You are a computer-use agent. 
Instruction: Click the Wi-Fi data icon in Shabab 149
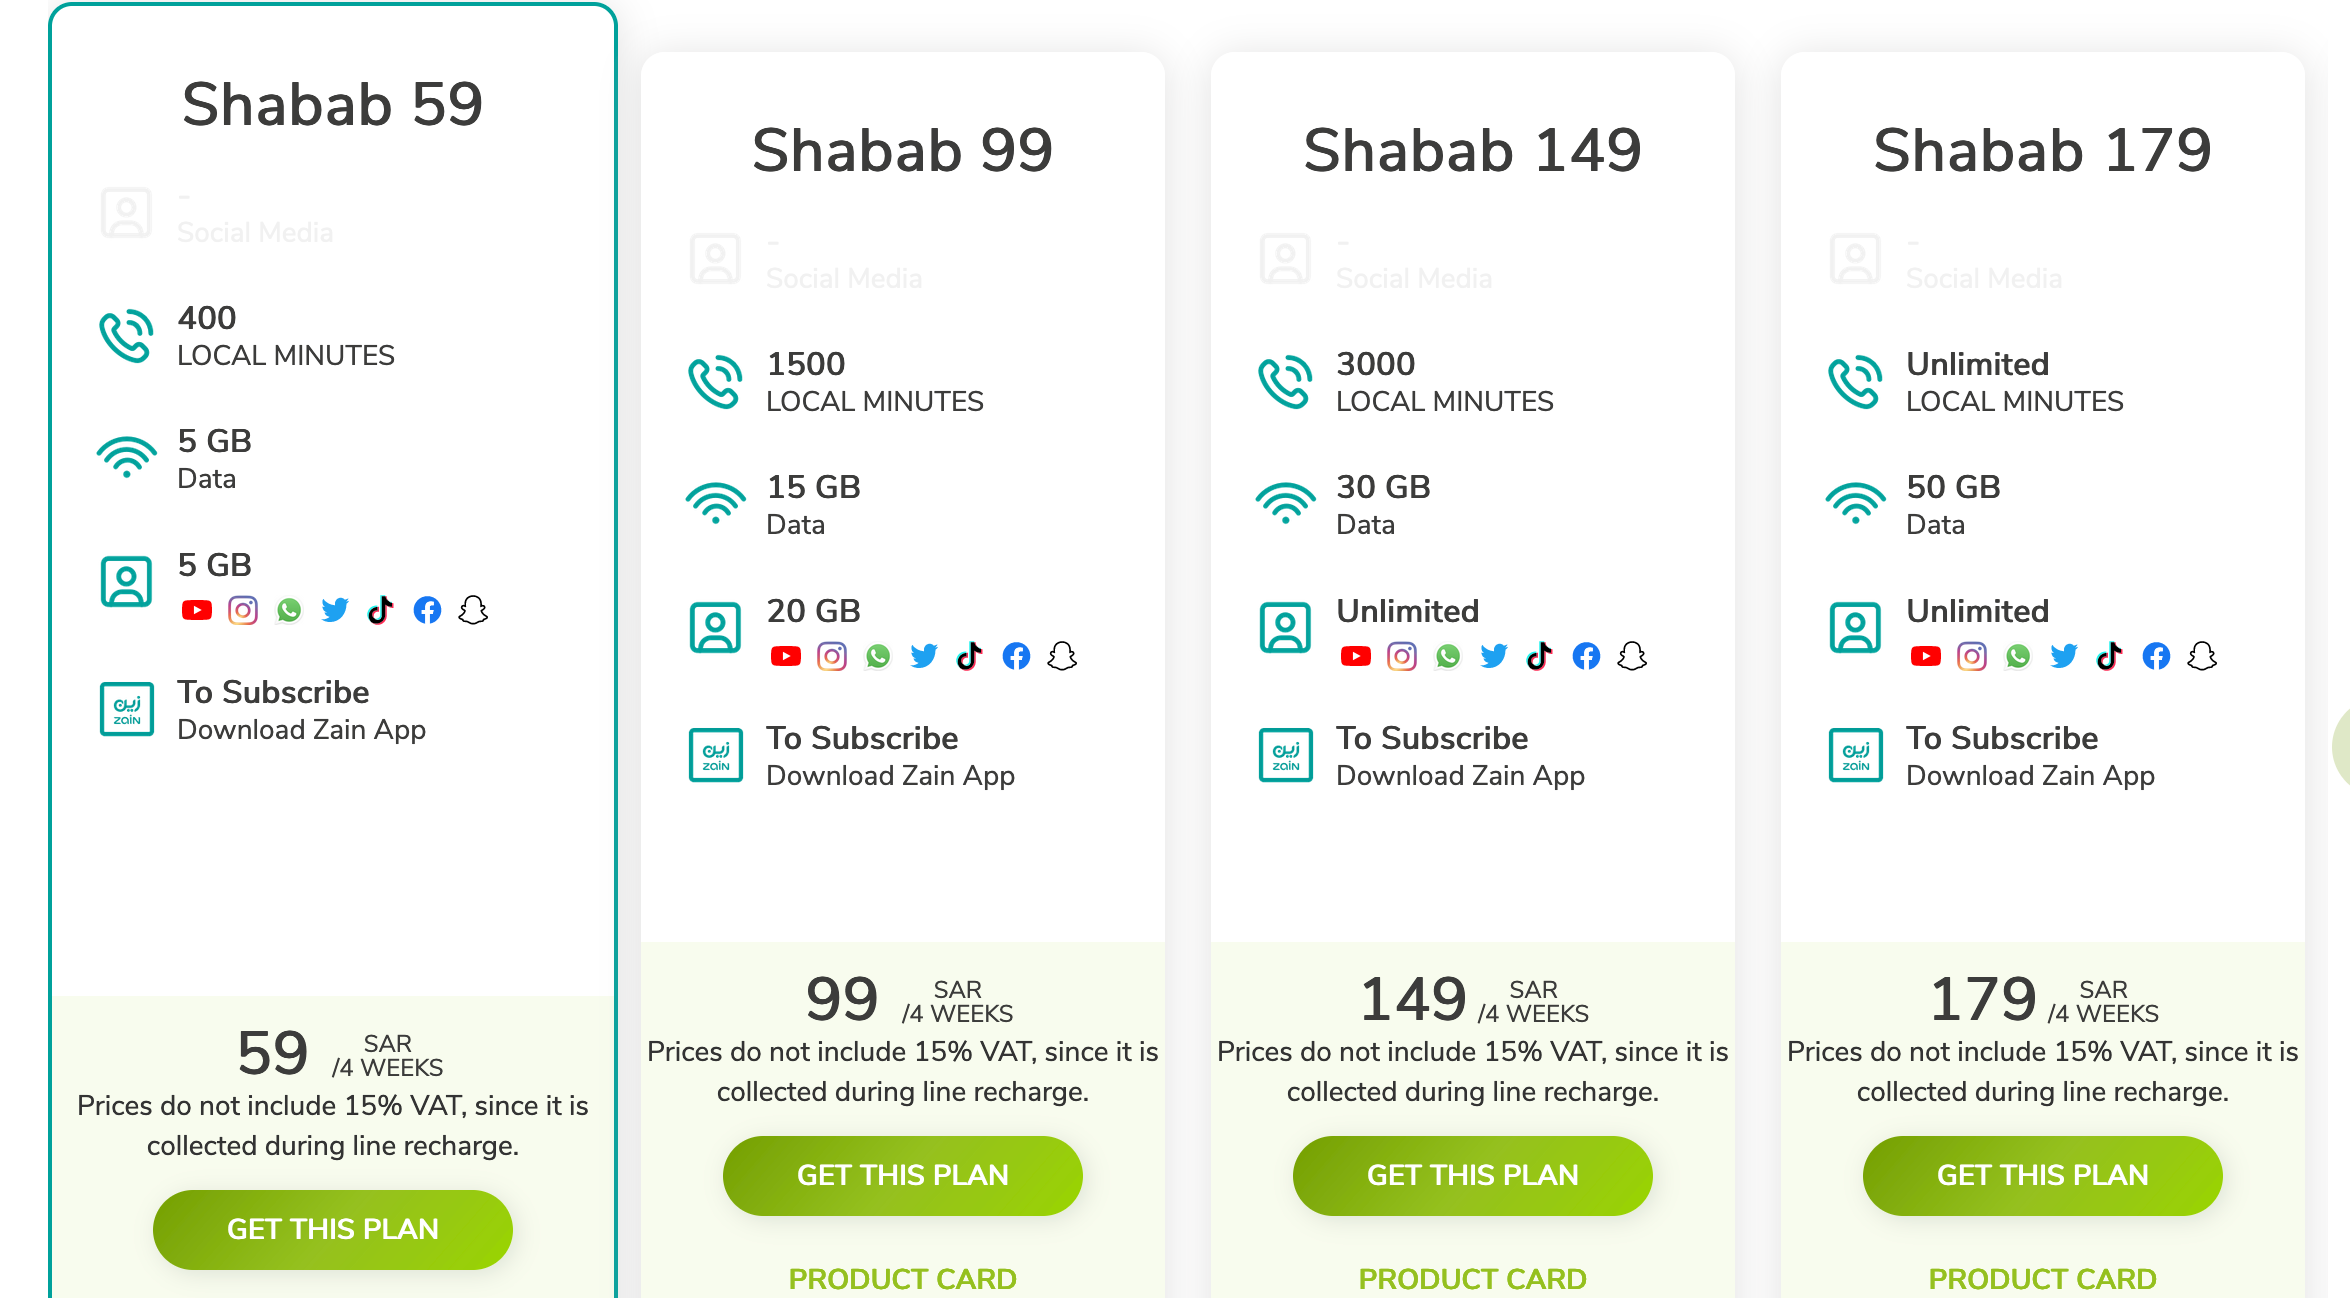pyautogui.click(x=1286, y=503)
